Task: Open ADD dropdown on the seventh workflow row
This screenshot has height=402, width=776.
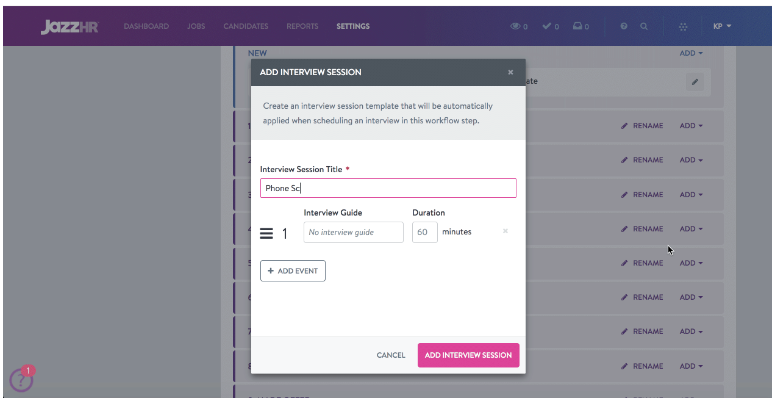Action: 691,331
